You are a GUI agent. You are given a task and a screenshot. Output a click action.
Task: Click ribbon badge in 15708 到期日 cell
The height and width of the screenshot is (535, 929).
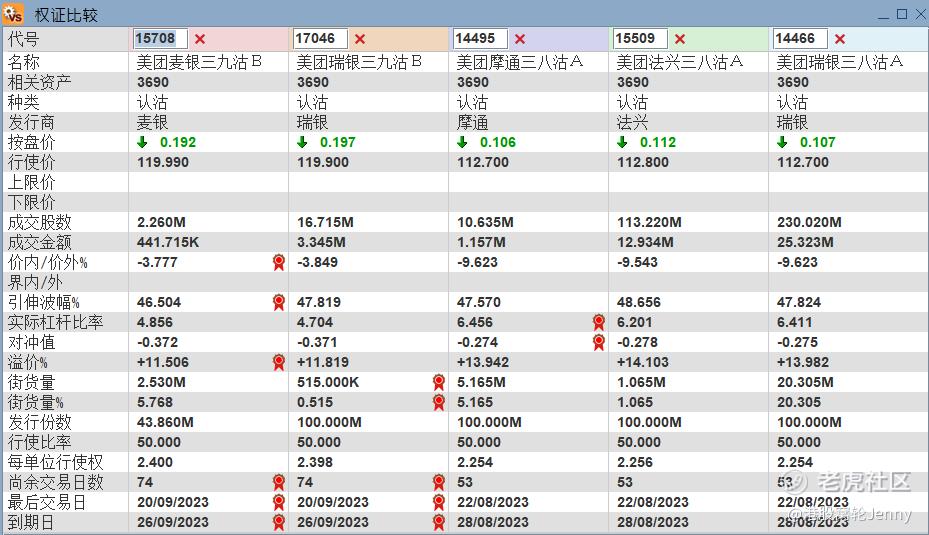point(278,523)
